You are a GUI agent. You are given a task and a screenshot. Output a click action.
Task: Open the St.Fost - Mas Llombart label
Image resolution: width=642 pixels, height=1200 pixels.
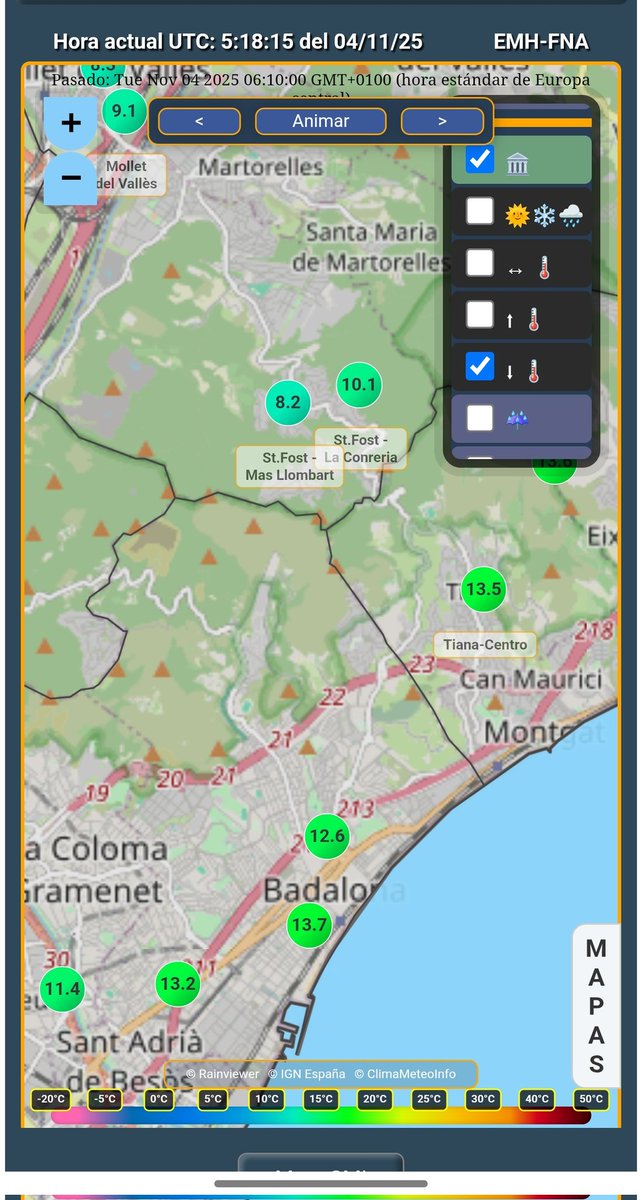click(x=290, y=466)
